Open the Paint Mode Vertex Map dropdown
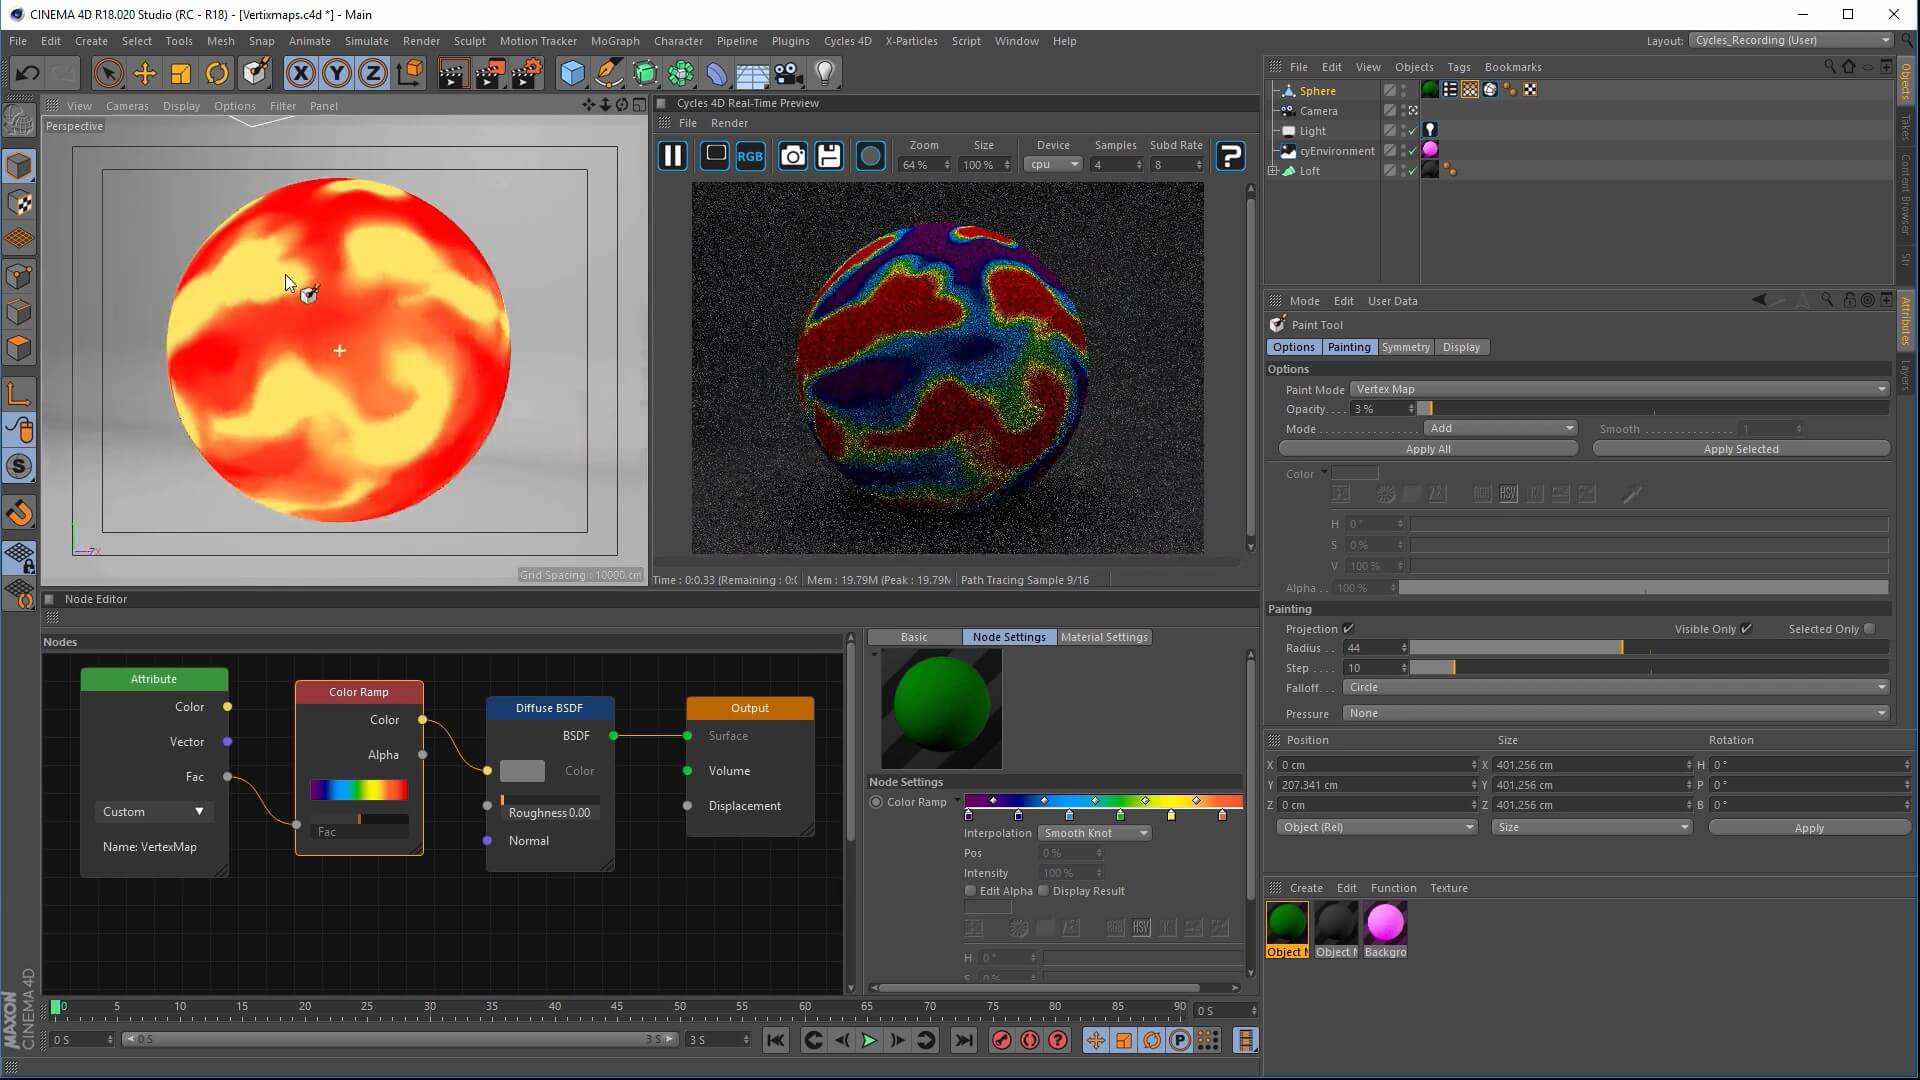1920x1080 pixels. click(x=1618, y=389)
